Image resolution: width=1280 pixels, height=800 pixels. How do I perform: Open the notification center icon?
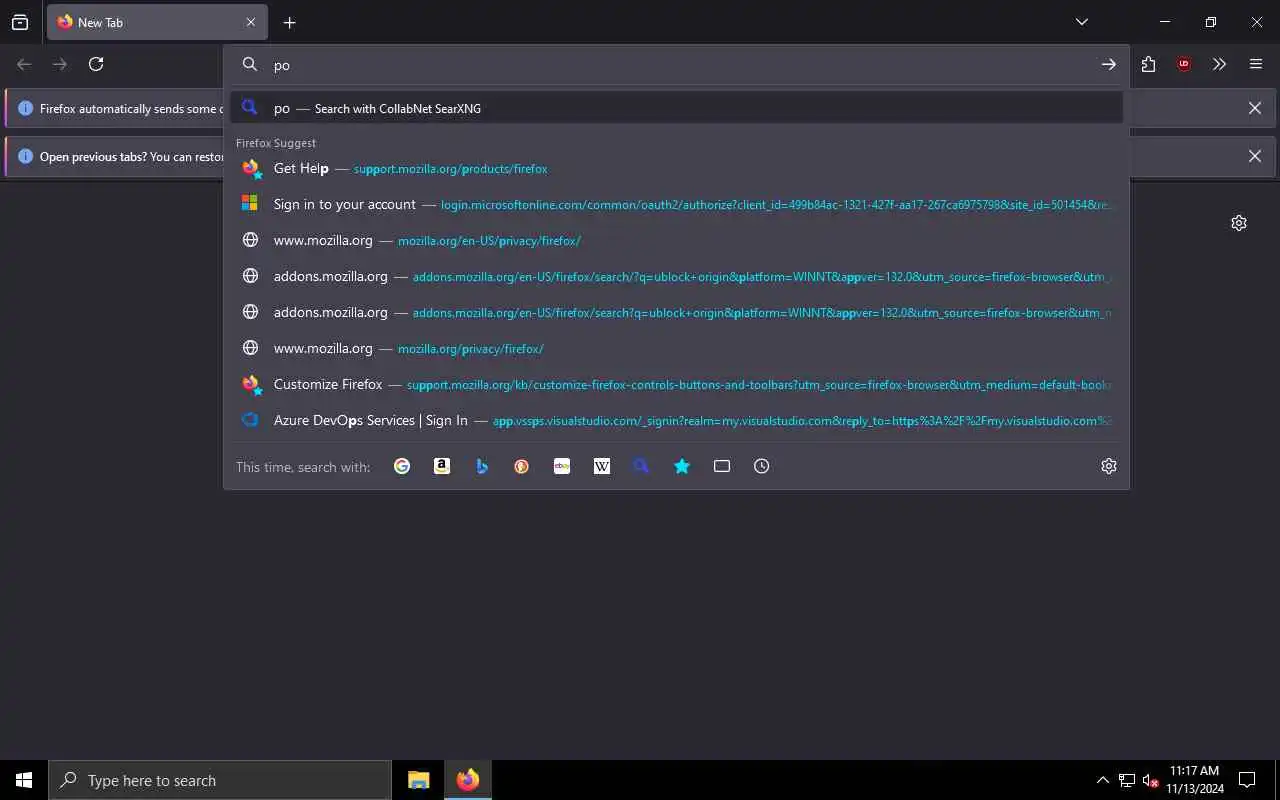(1247, 780)
